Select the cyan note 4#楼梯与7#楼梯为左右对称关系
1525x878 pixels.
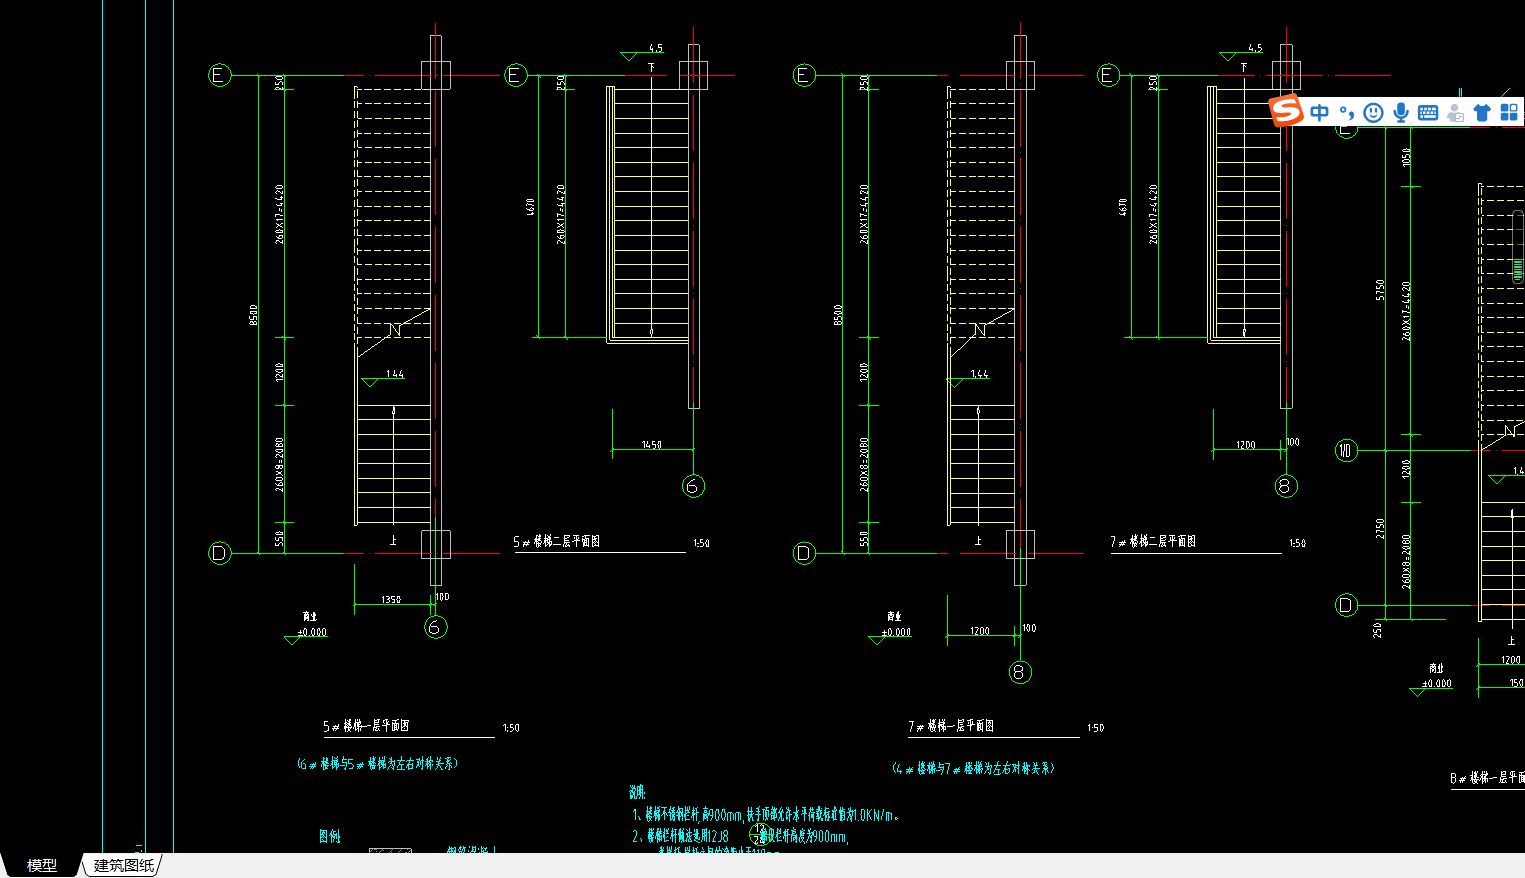(973, 768)
